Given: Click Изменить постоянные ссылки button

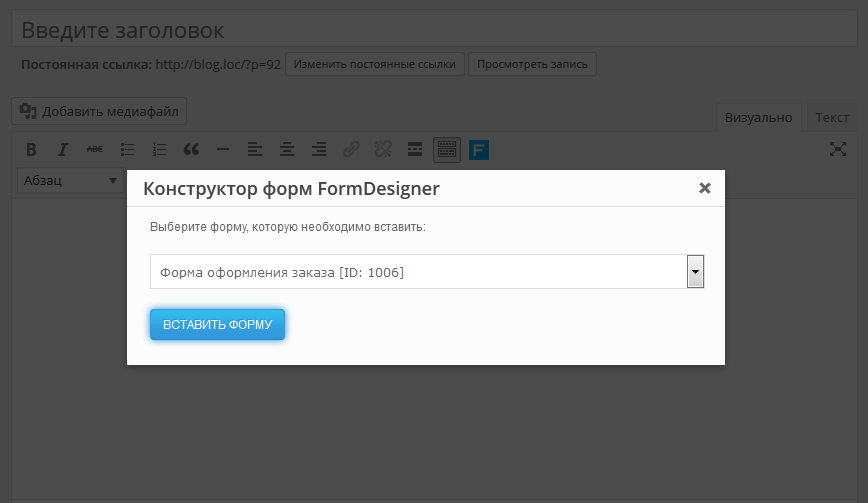Looking at the screenshot, I should pos(375,64).
